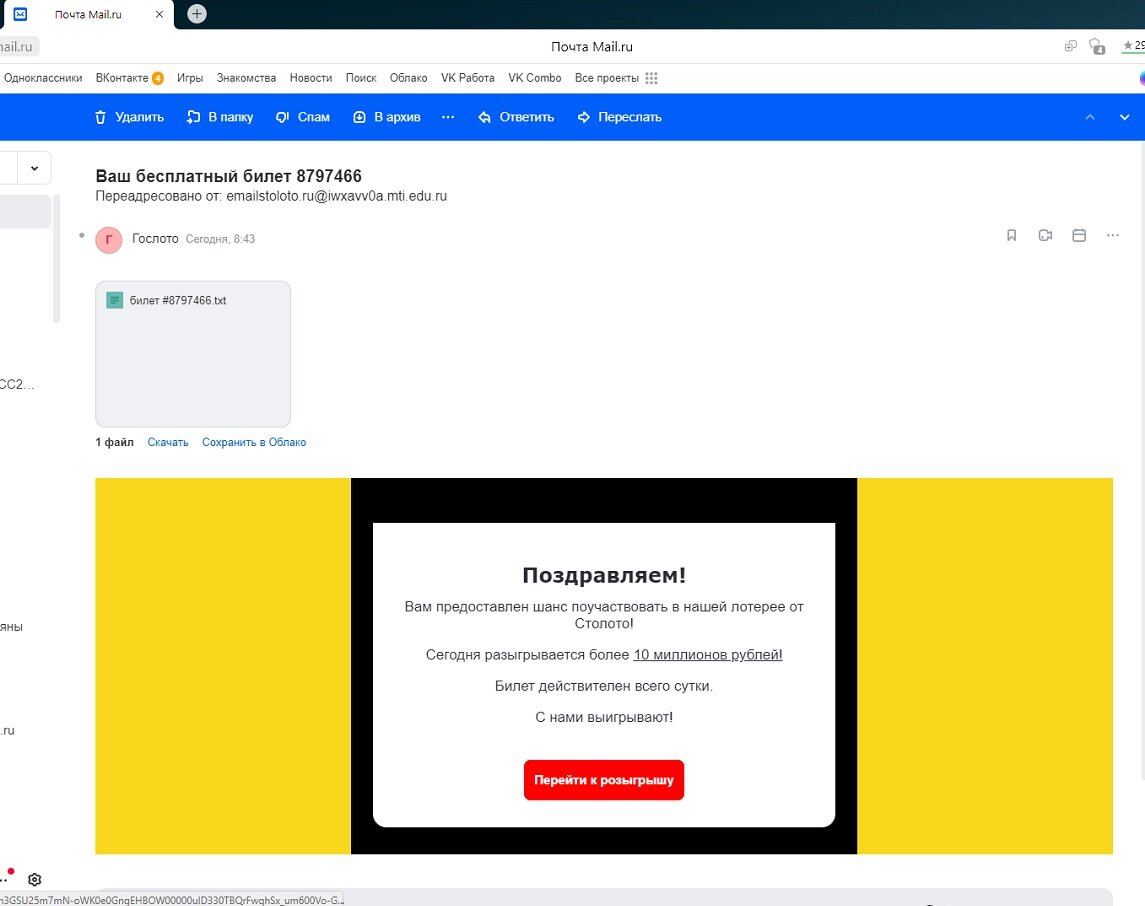Send the message В архив

[386, 117]
